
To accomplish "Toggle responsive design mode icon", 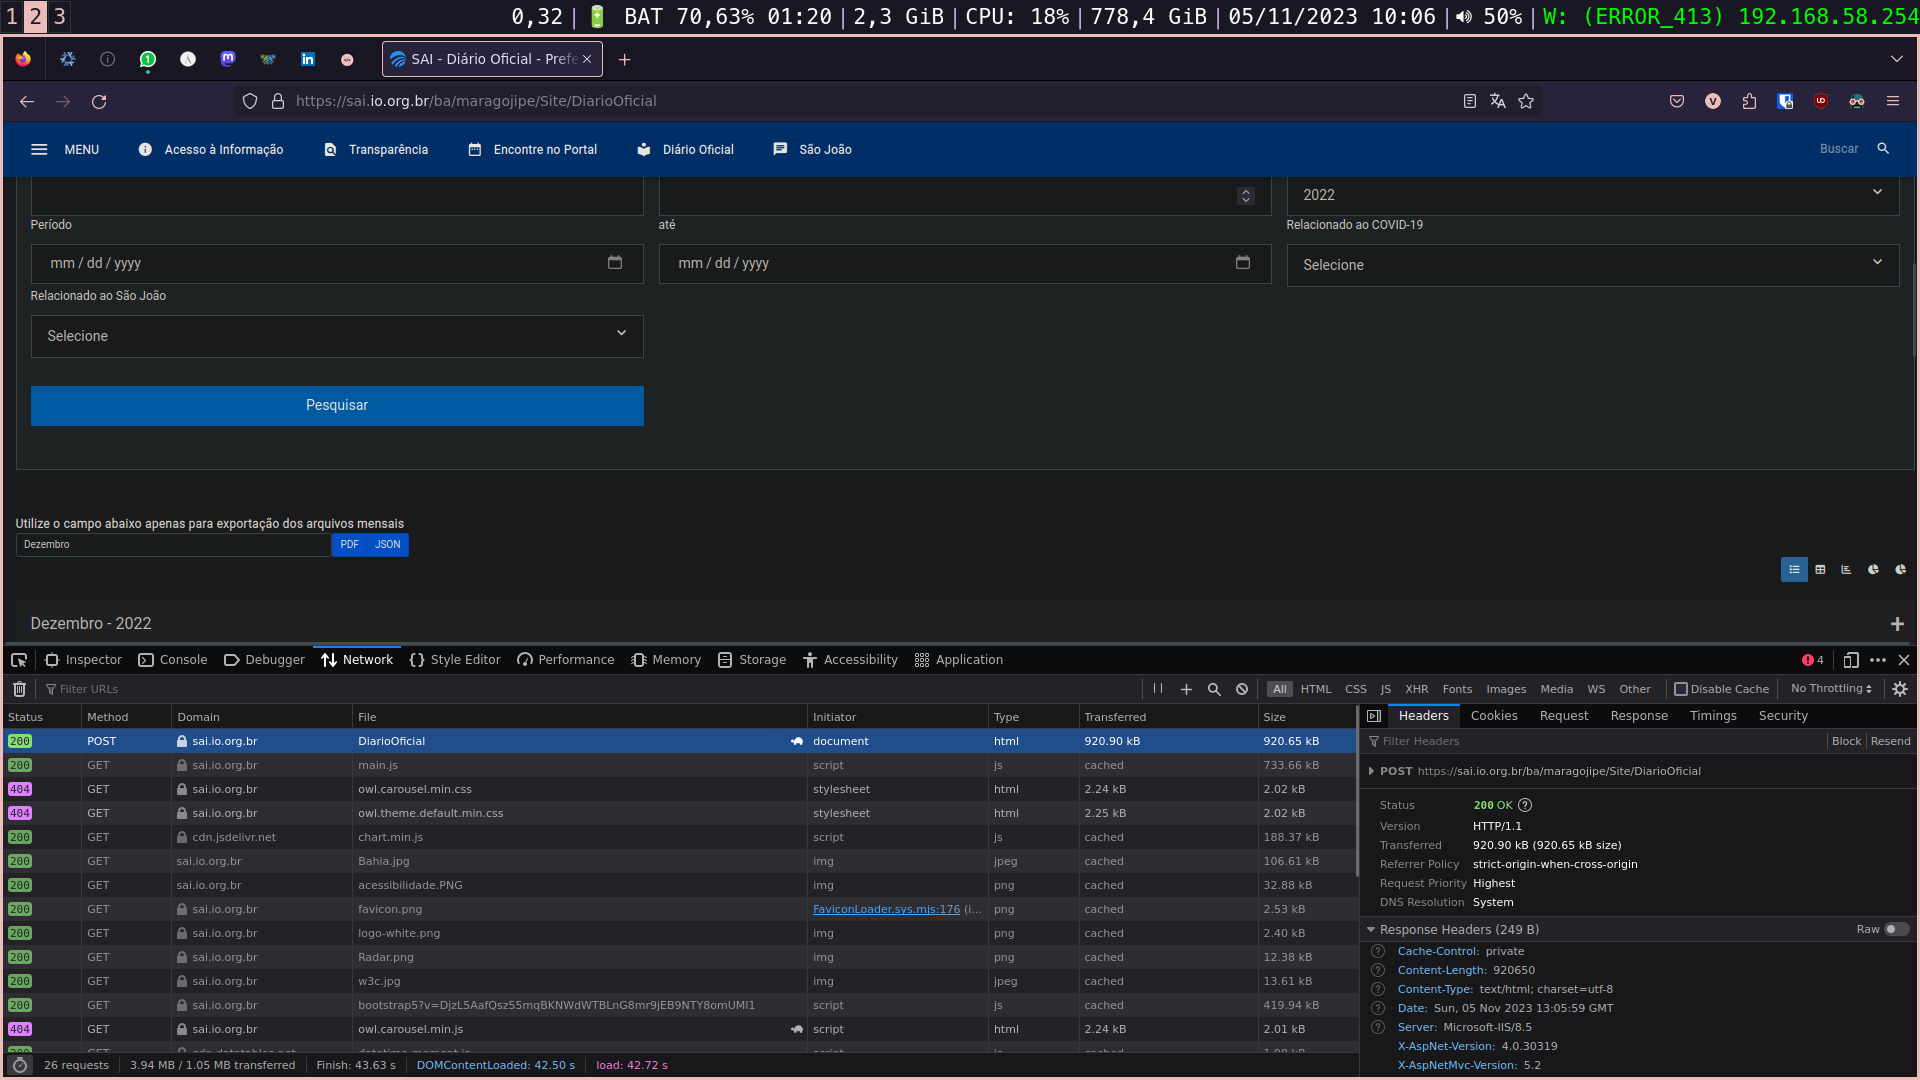I will click(x=1851, y=660).
